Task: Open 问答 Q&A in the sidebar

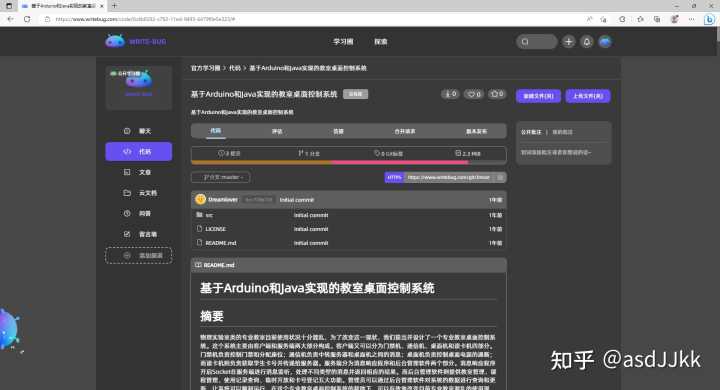Action: [x=139, y=214]
